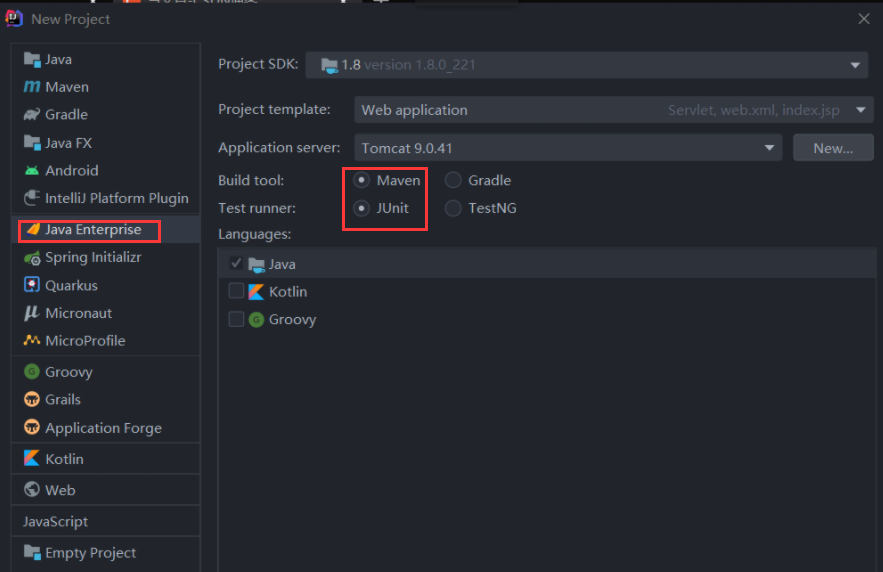Viewport: 883px width, 572px height.
Task: Select the Maven project category label
Action: [67, 87]
